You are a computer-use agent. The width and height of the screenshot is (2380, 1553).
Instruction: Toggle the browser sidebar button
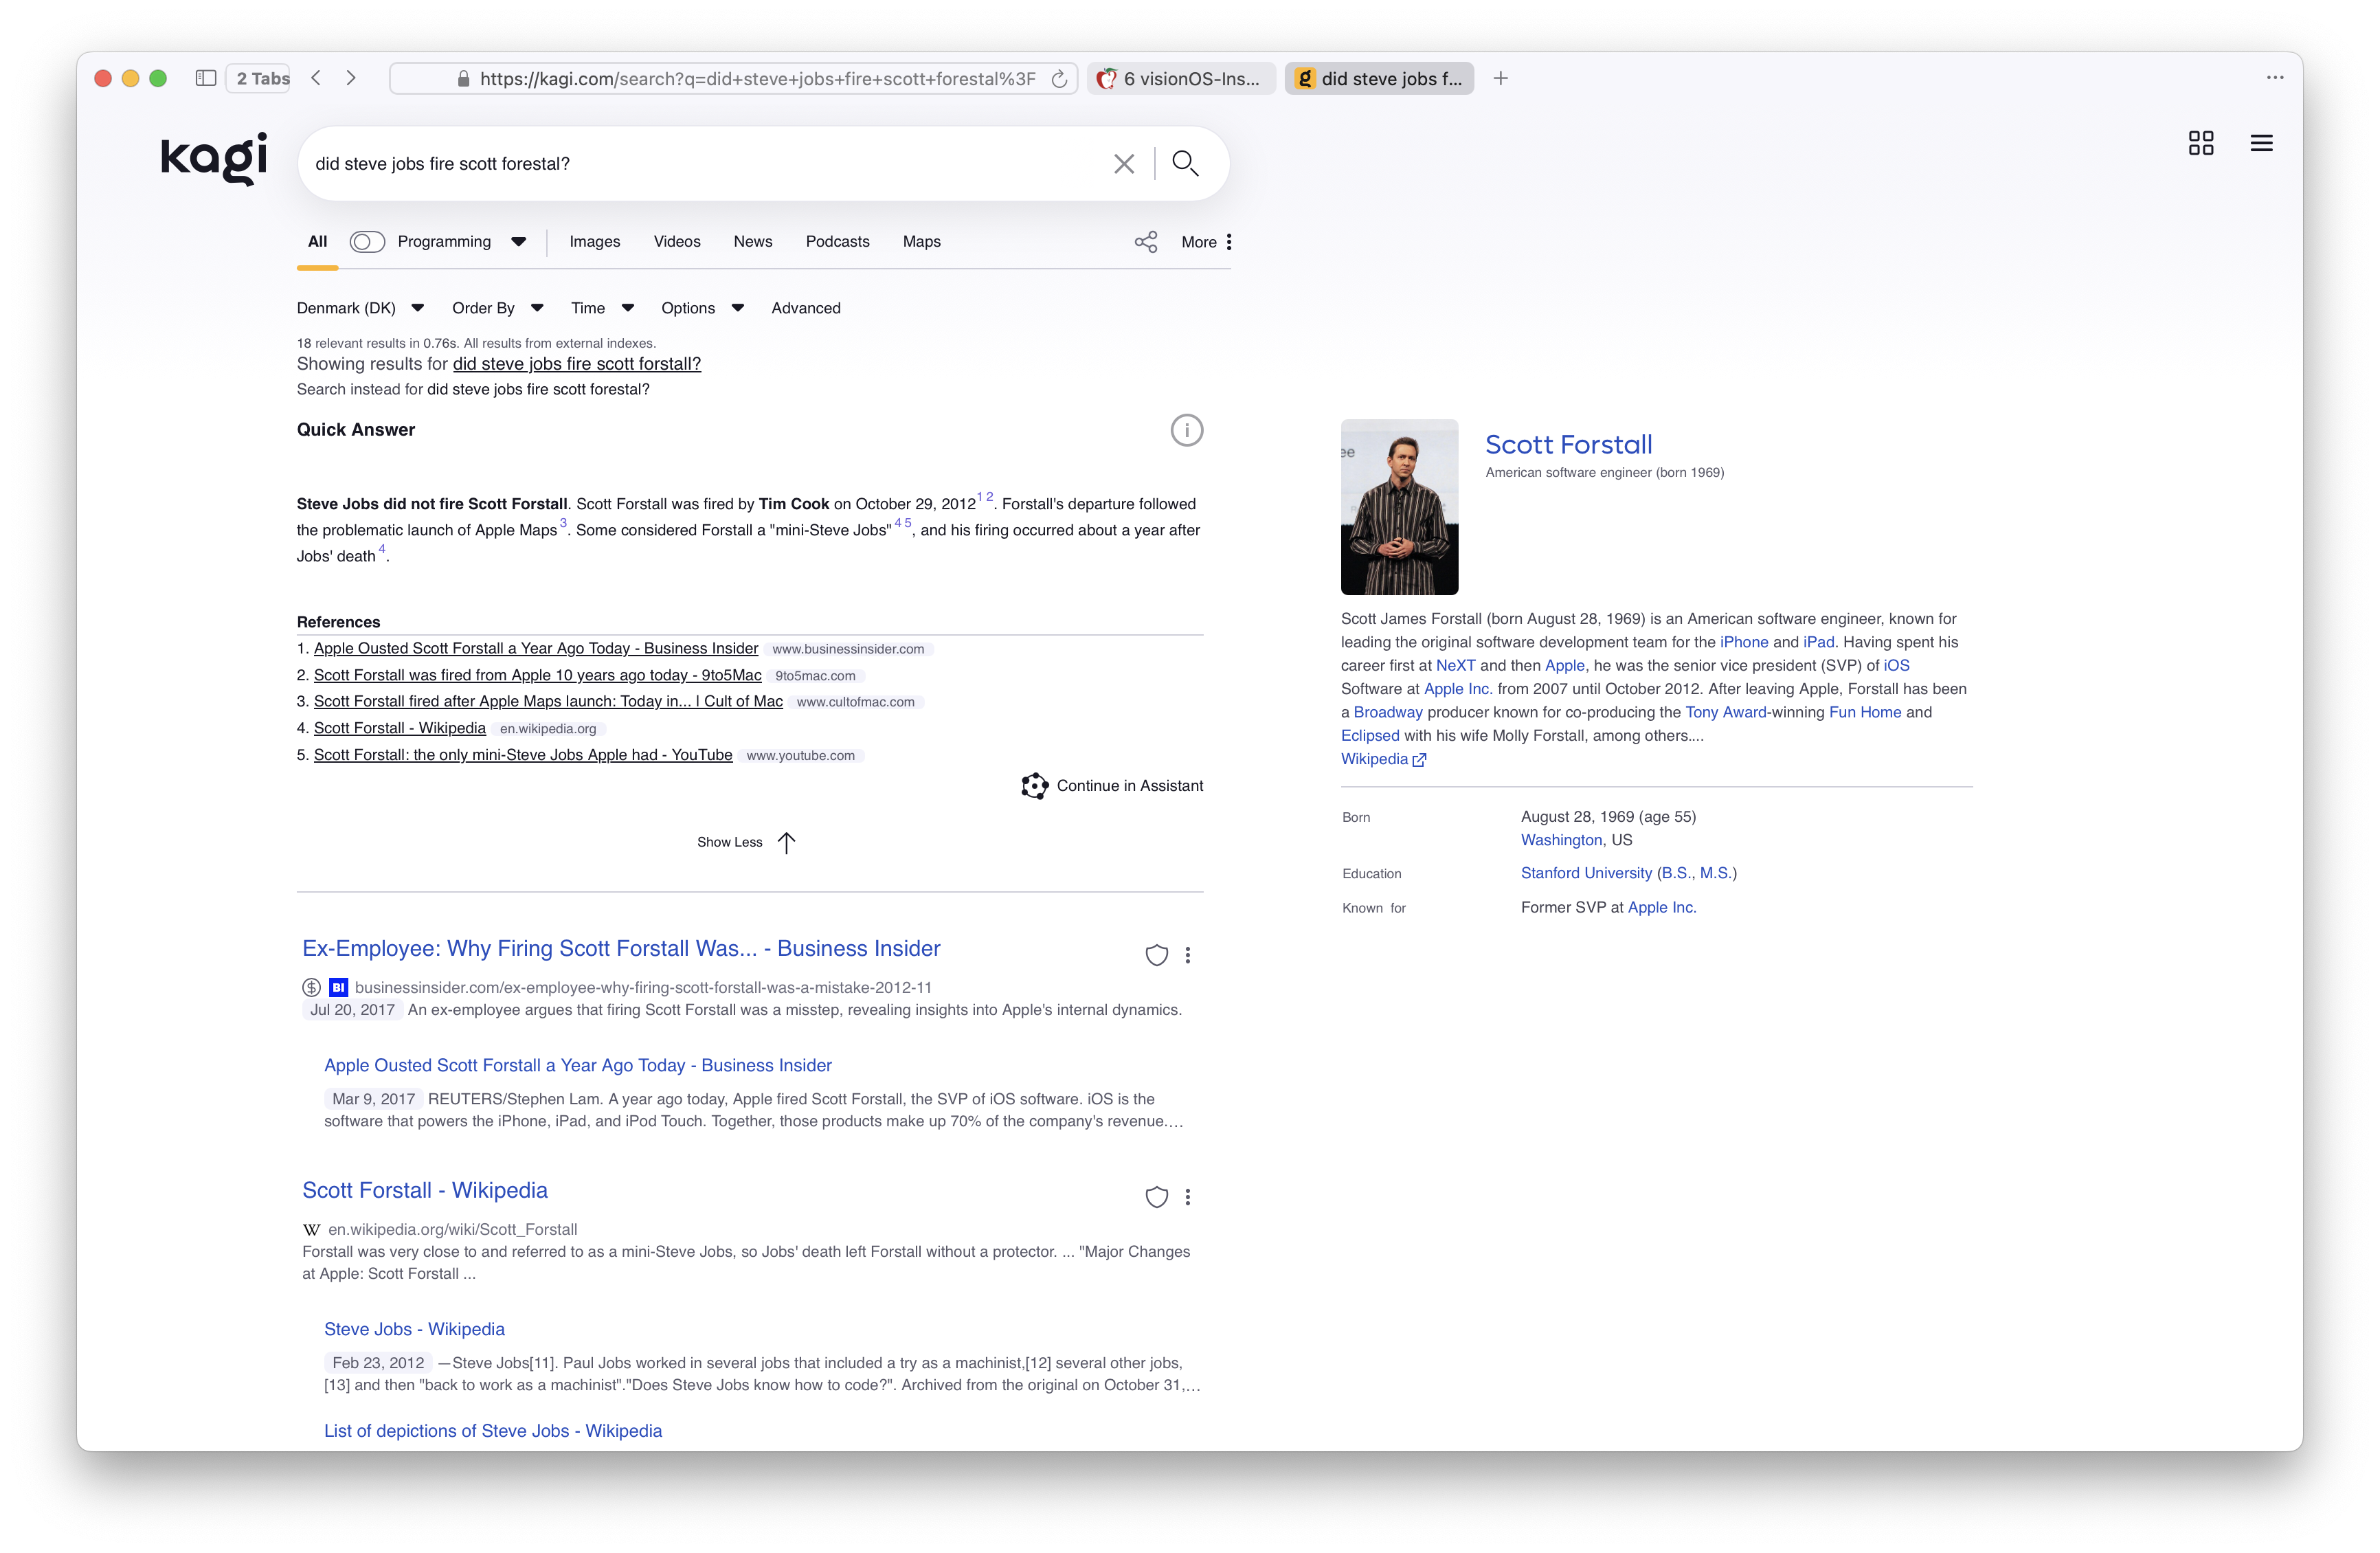[206, 78]
